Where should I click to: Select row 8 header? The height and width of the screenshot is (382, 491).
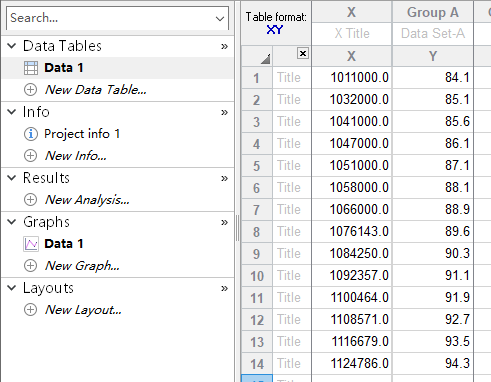click(256, 232)
